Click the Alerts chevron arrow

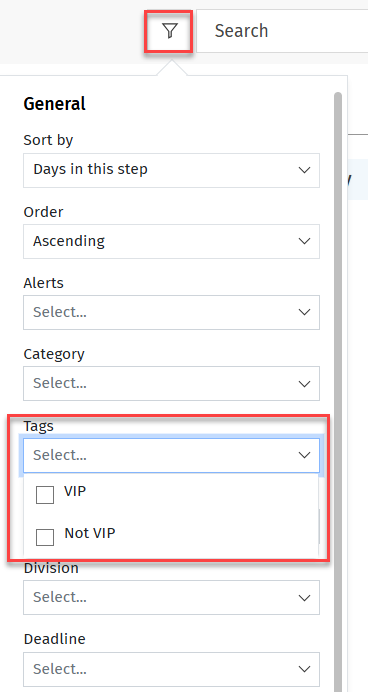304,312
